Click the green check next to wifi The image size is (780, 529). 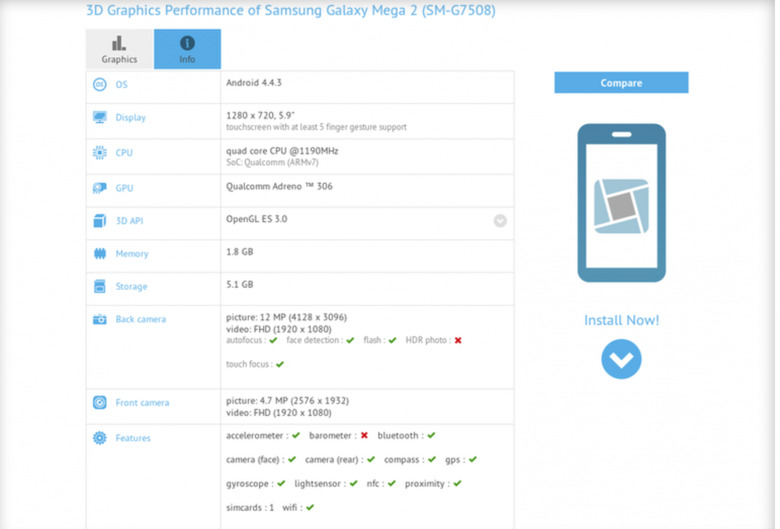(x=310, y=508)
